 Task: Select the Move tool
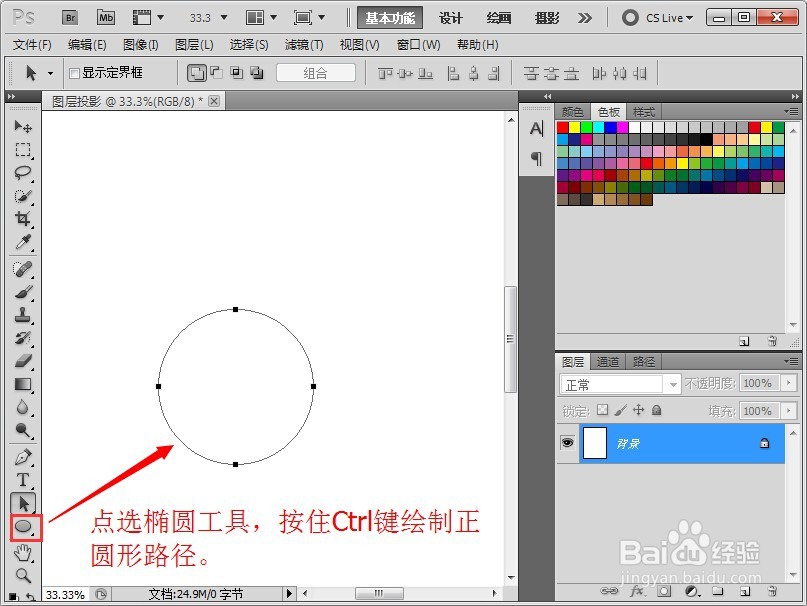point(23,126)
